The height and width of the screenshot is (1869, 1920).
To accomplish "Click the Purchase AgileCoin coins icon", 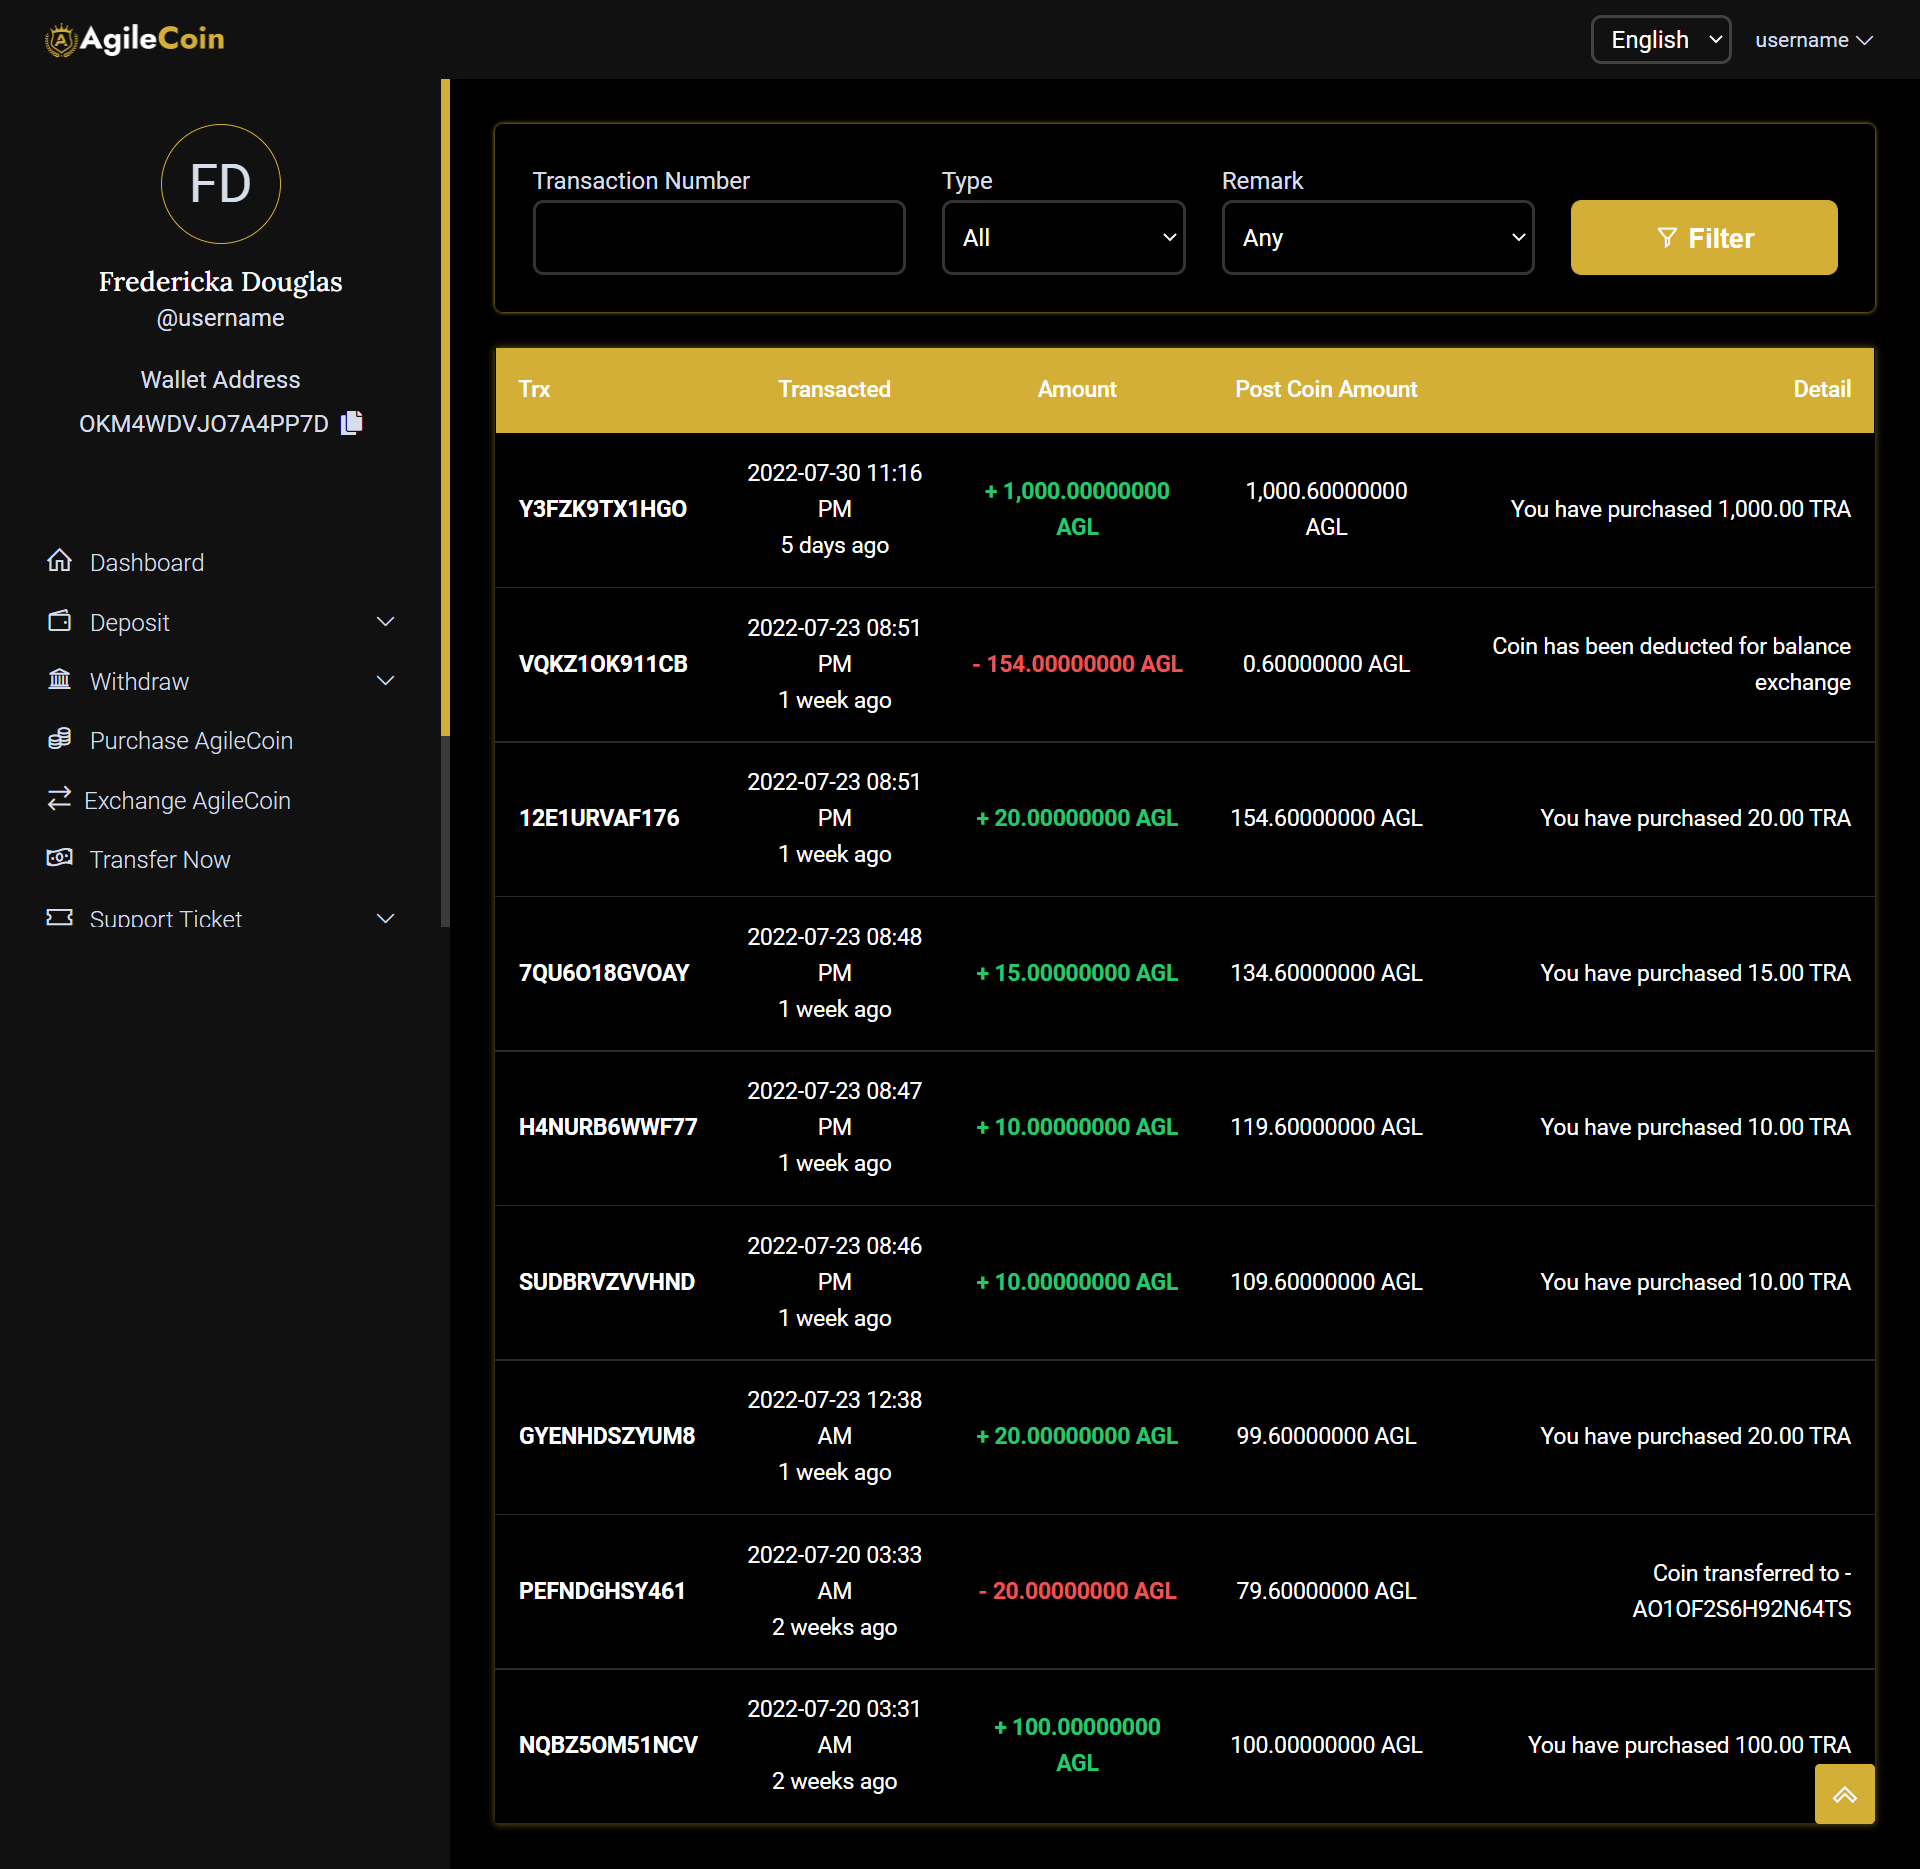I will point(60,739).
